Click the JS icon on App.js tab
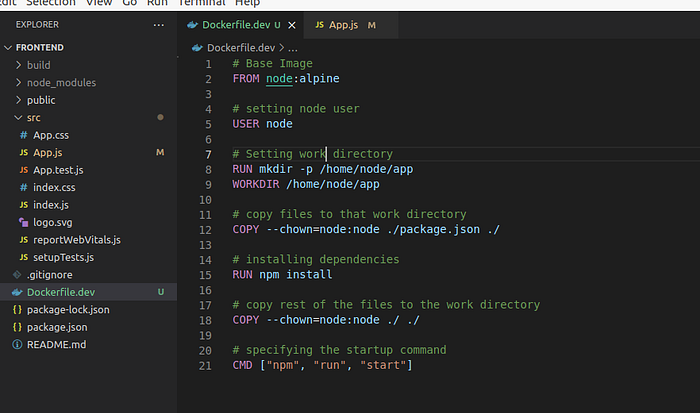Screen dimensions: 700x413 [x=320, y=25]
